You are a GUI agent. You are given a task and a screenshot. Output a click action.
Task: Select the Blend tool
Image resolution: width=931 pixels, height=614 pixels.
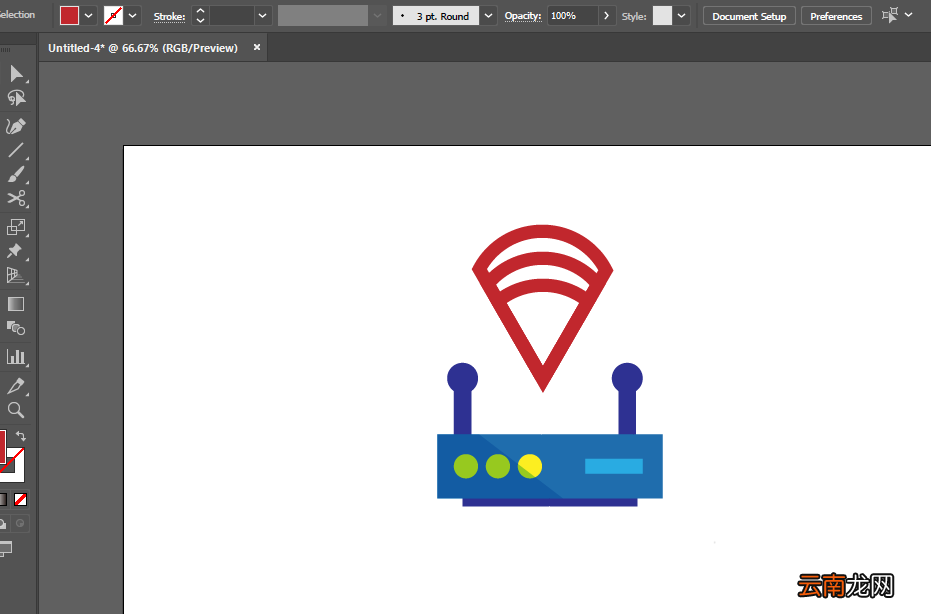tap(16, 328)
